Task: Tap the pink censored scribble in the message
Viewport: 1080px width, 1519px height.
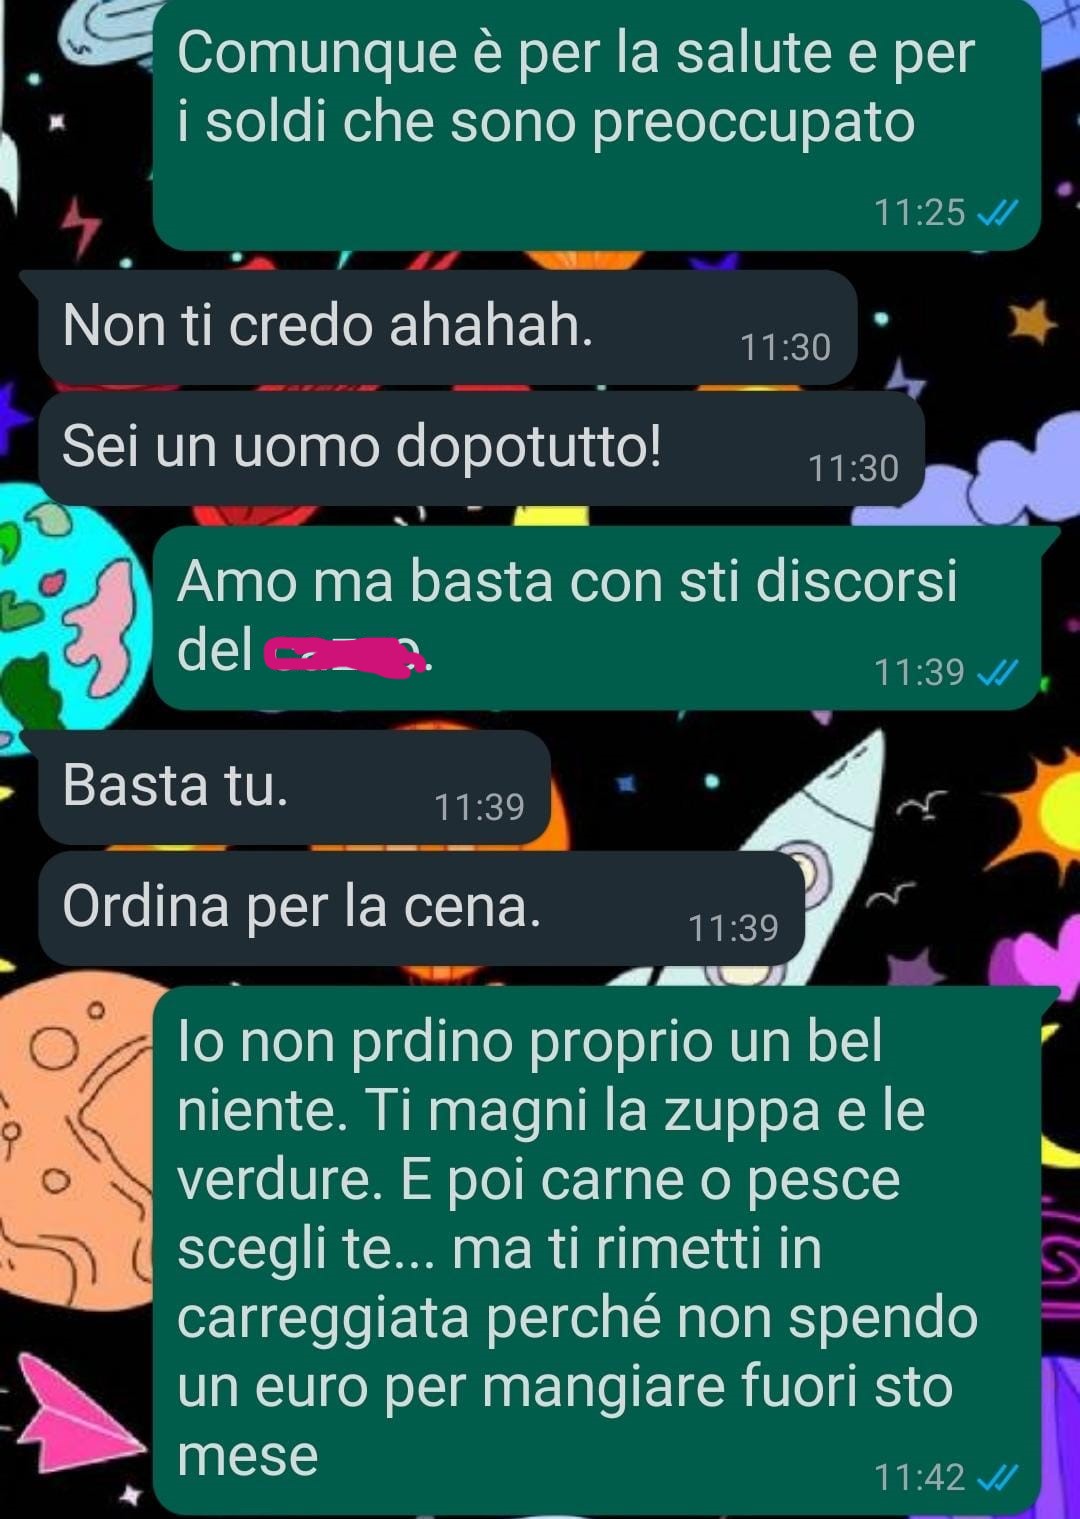Action: [x=345, y=656]
